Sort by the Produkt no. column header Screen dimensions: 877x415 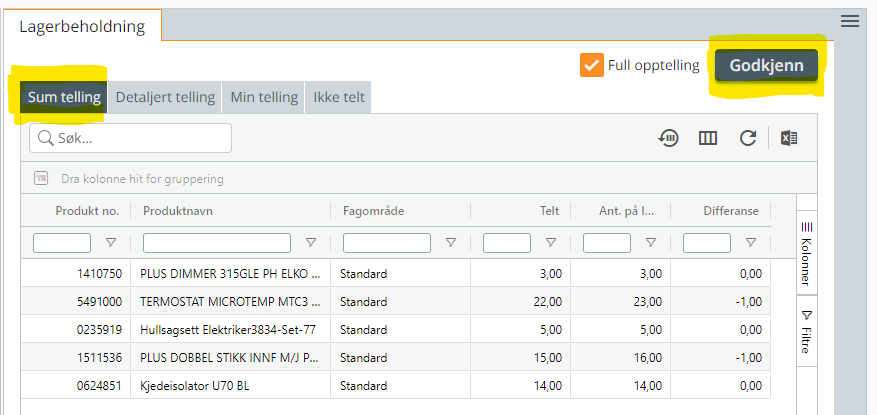pos(87,211)
